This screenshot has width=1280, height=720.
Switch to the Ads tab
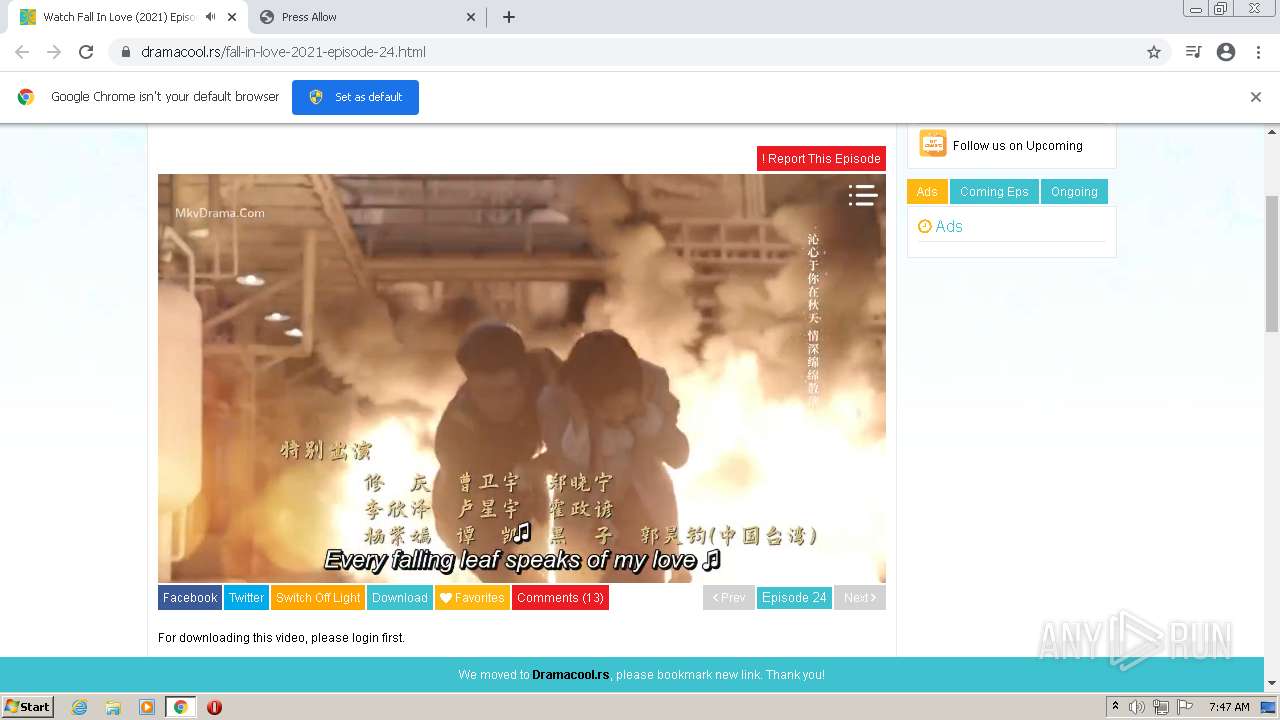pos(927,192)
